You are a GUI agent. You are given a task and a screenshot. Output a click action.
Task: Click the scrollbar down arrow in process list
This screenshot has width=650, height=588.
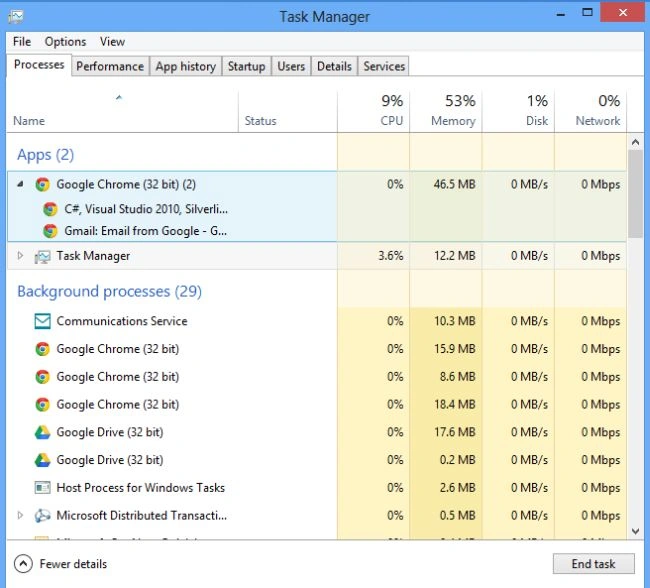tap(635, 531)
